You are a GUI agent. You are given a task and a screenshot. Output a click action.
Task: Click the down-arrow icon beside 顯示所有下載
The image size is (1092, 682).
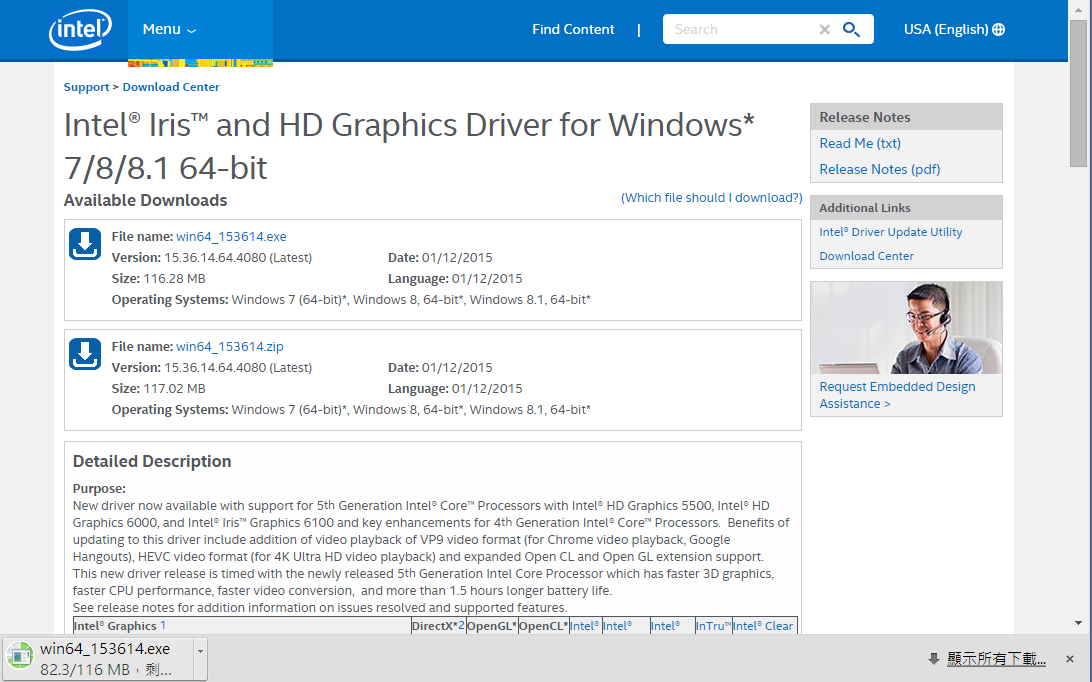point(934,658)
